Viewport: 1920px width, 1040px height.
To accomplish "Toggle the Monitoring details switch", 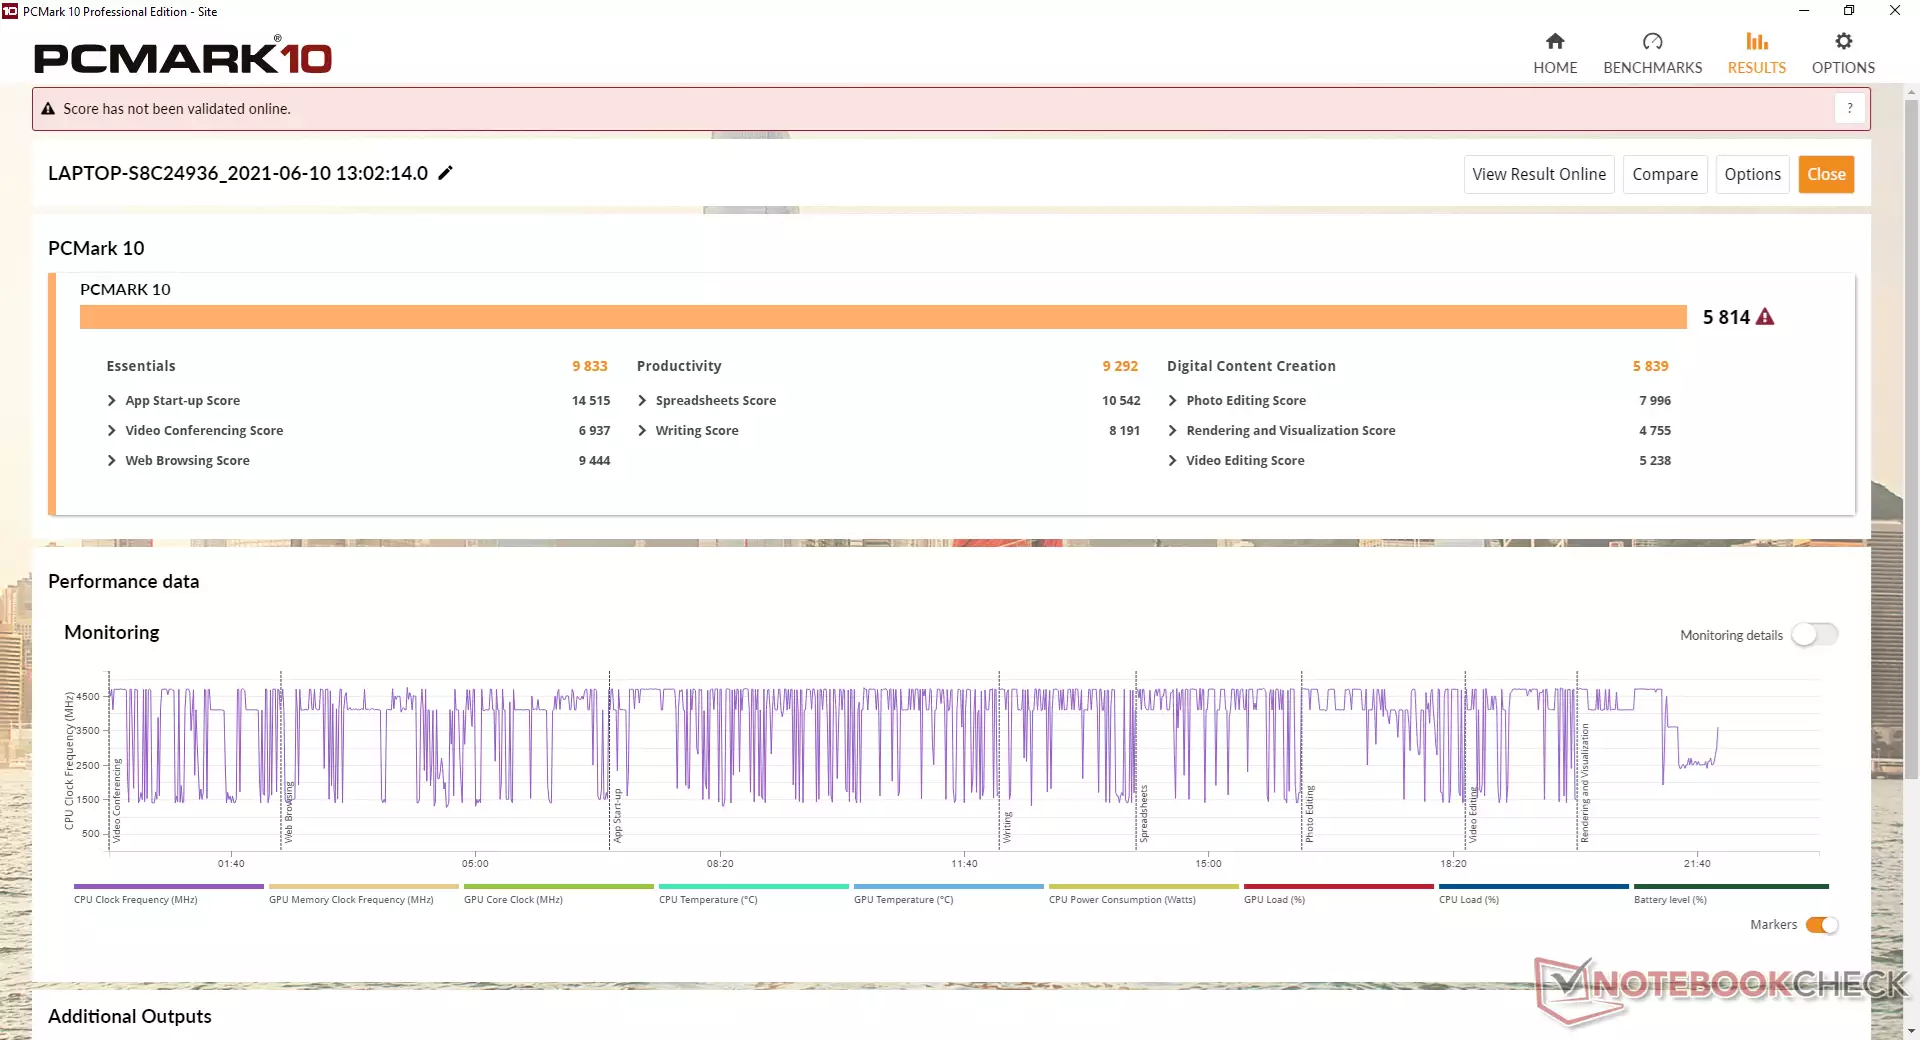I will [1814, 635].
